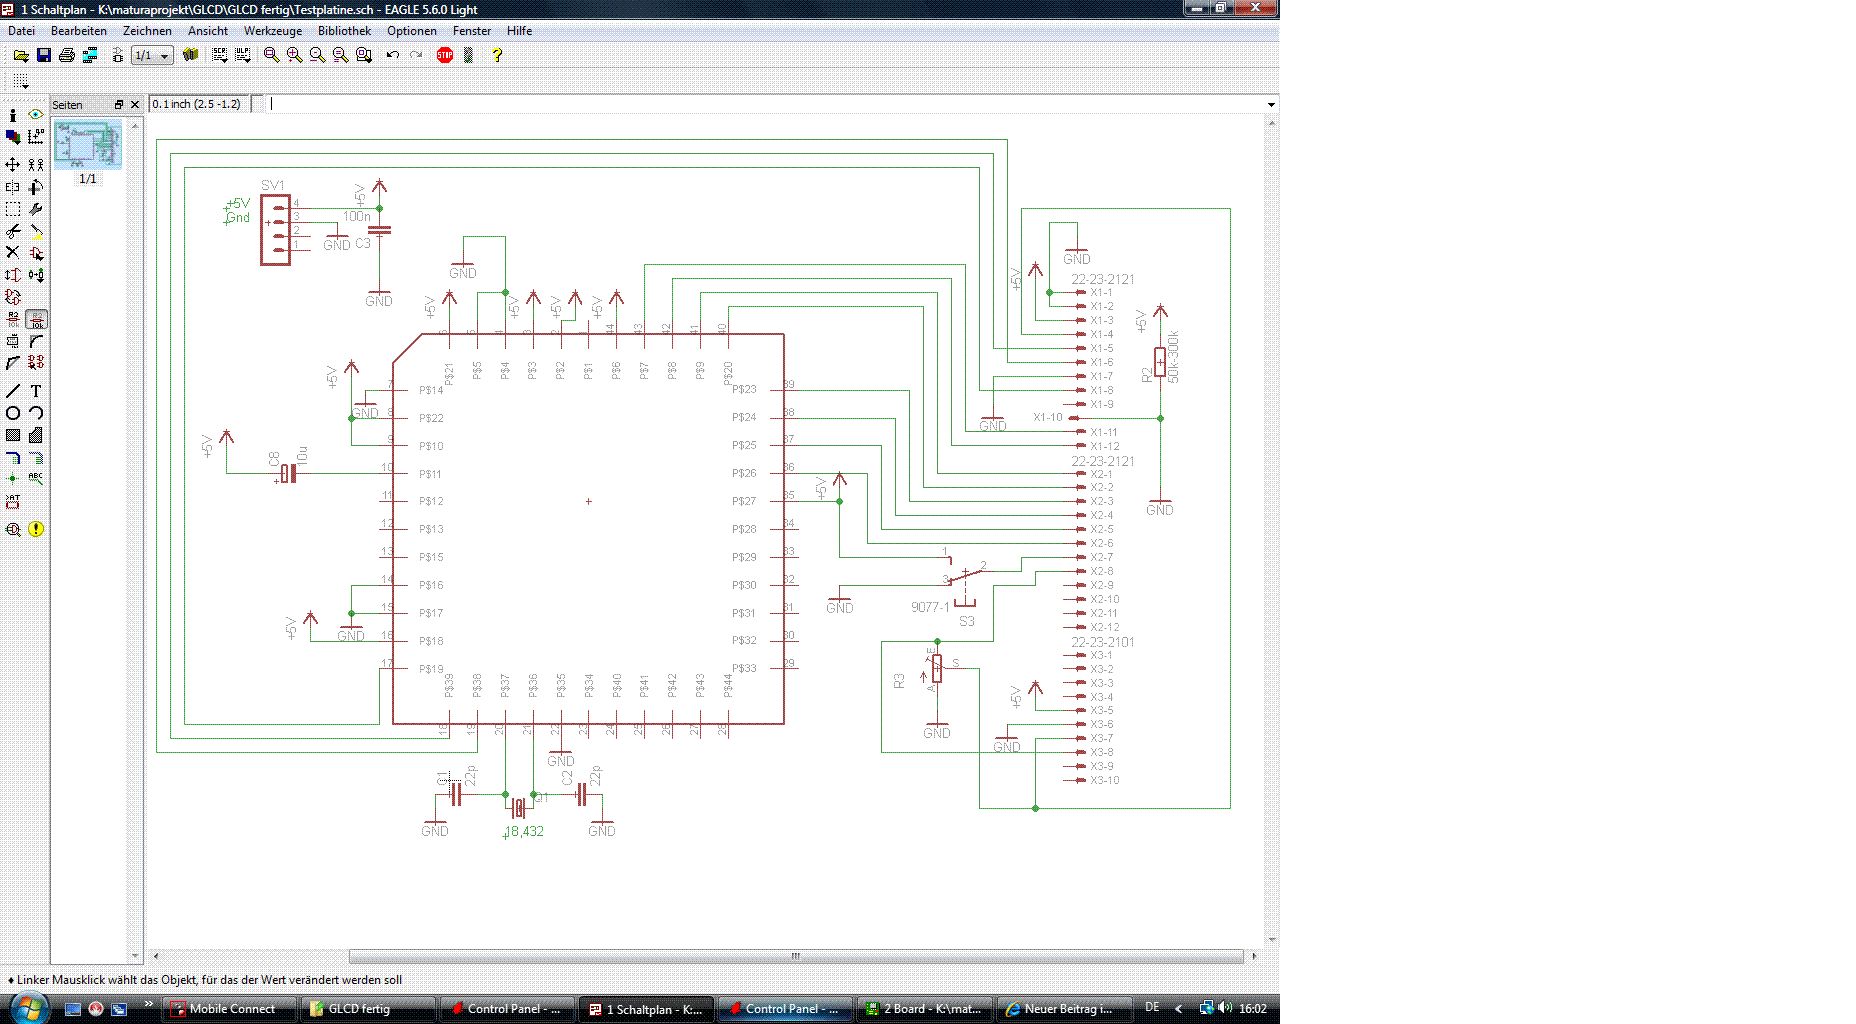Screen dimensions: 1856x1024
Task: Open the Werkzeuge menu
Action: [272, 31]
